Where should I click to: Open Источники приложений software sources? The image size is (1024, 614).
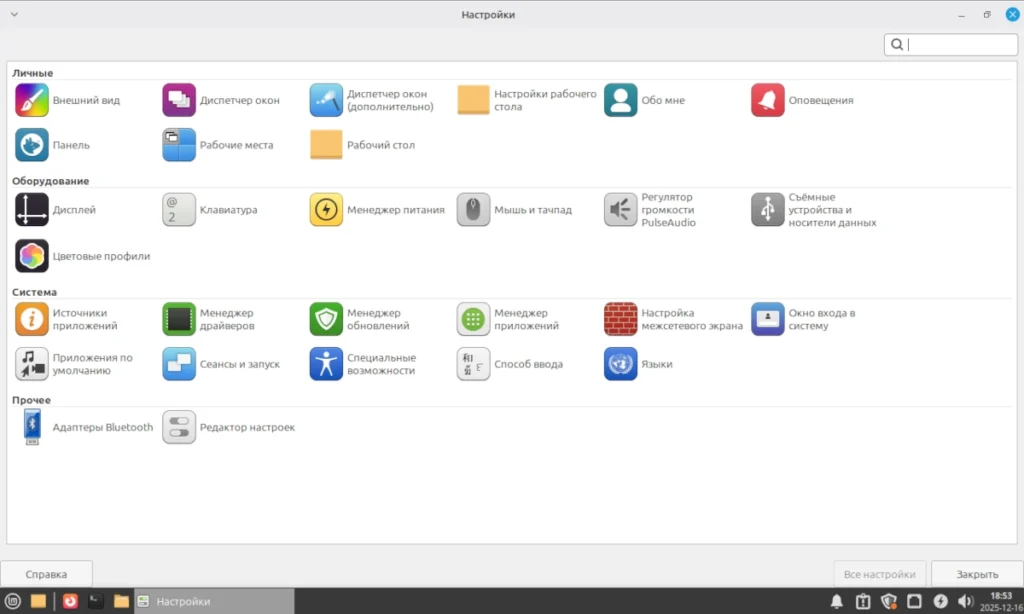(67, 319)
